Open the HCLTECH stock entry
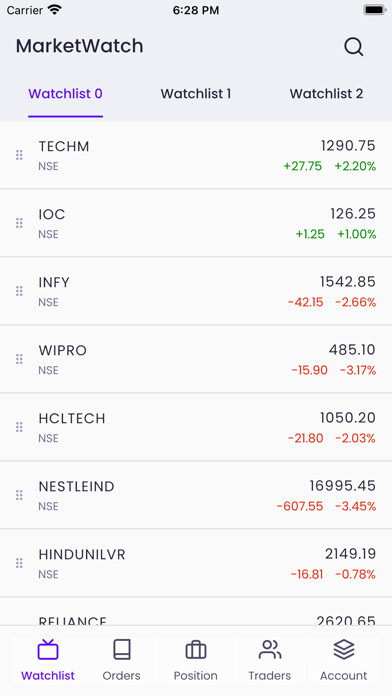Viewport: 392px width, 696px height. pyautogui.click(x=196, y=427)
